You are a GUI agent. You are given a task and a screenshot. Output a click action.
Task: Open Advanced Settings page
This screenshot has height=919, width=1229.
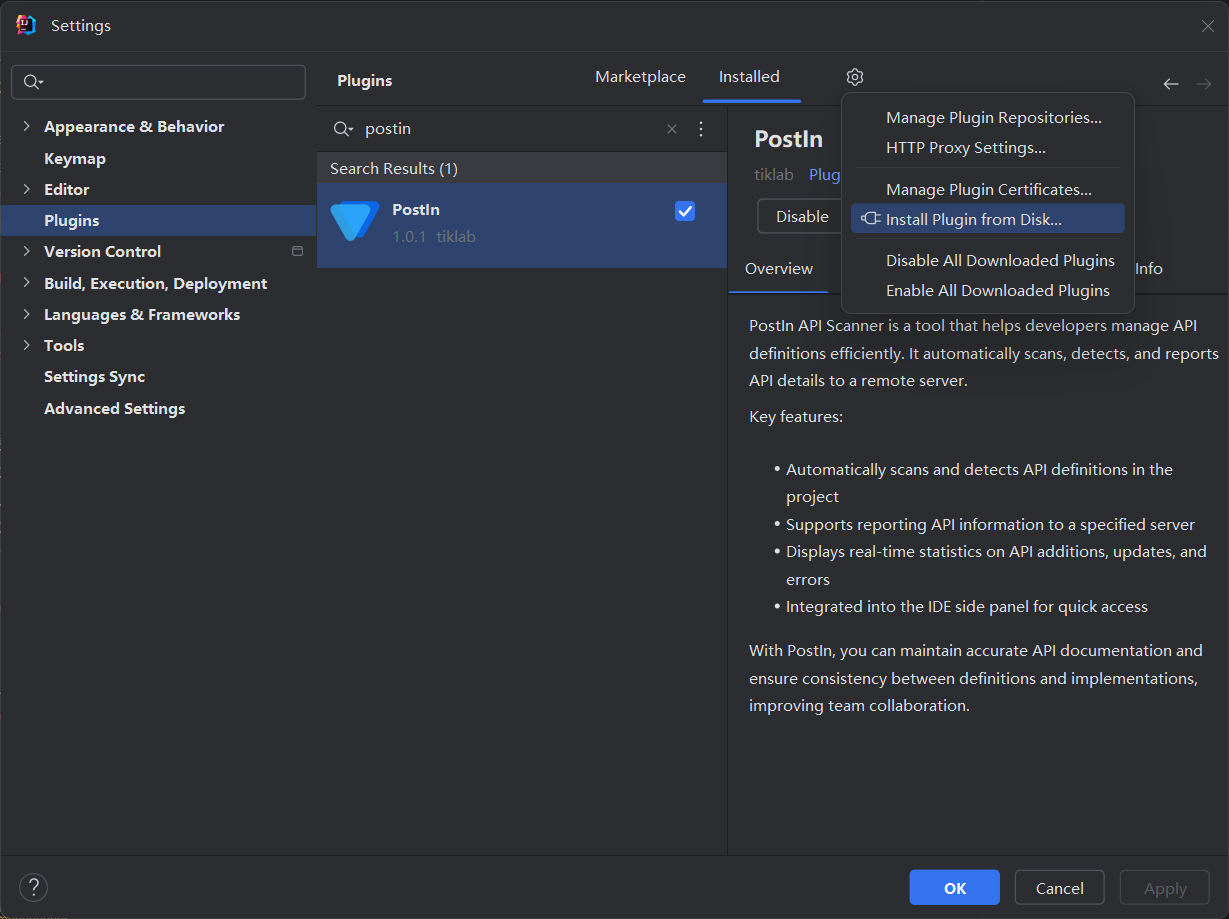[x=115, y=408]
